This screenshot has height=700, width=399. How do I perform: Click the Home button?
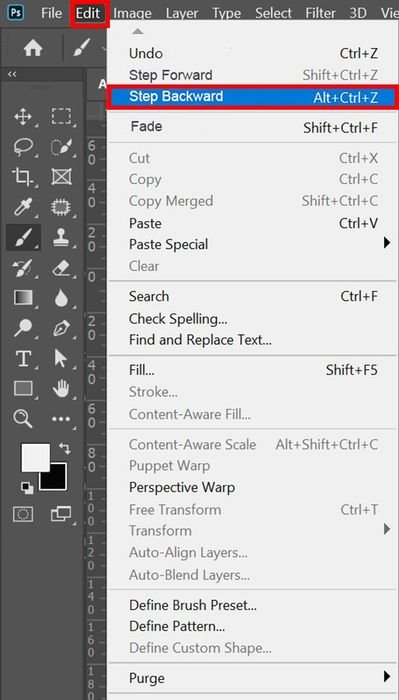(33, 48)
